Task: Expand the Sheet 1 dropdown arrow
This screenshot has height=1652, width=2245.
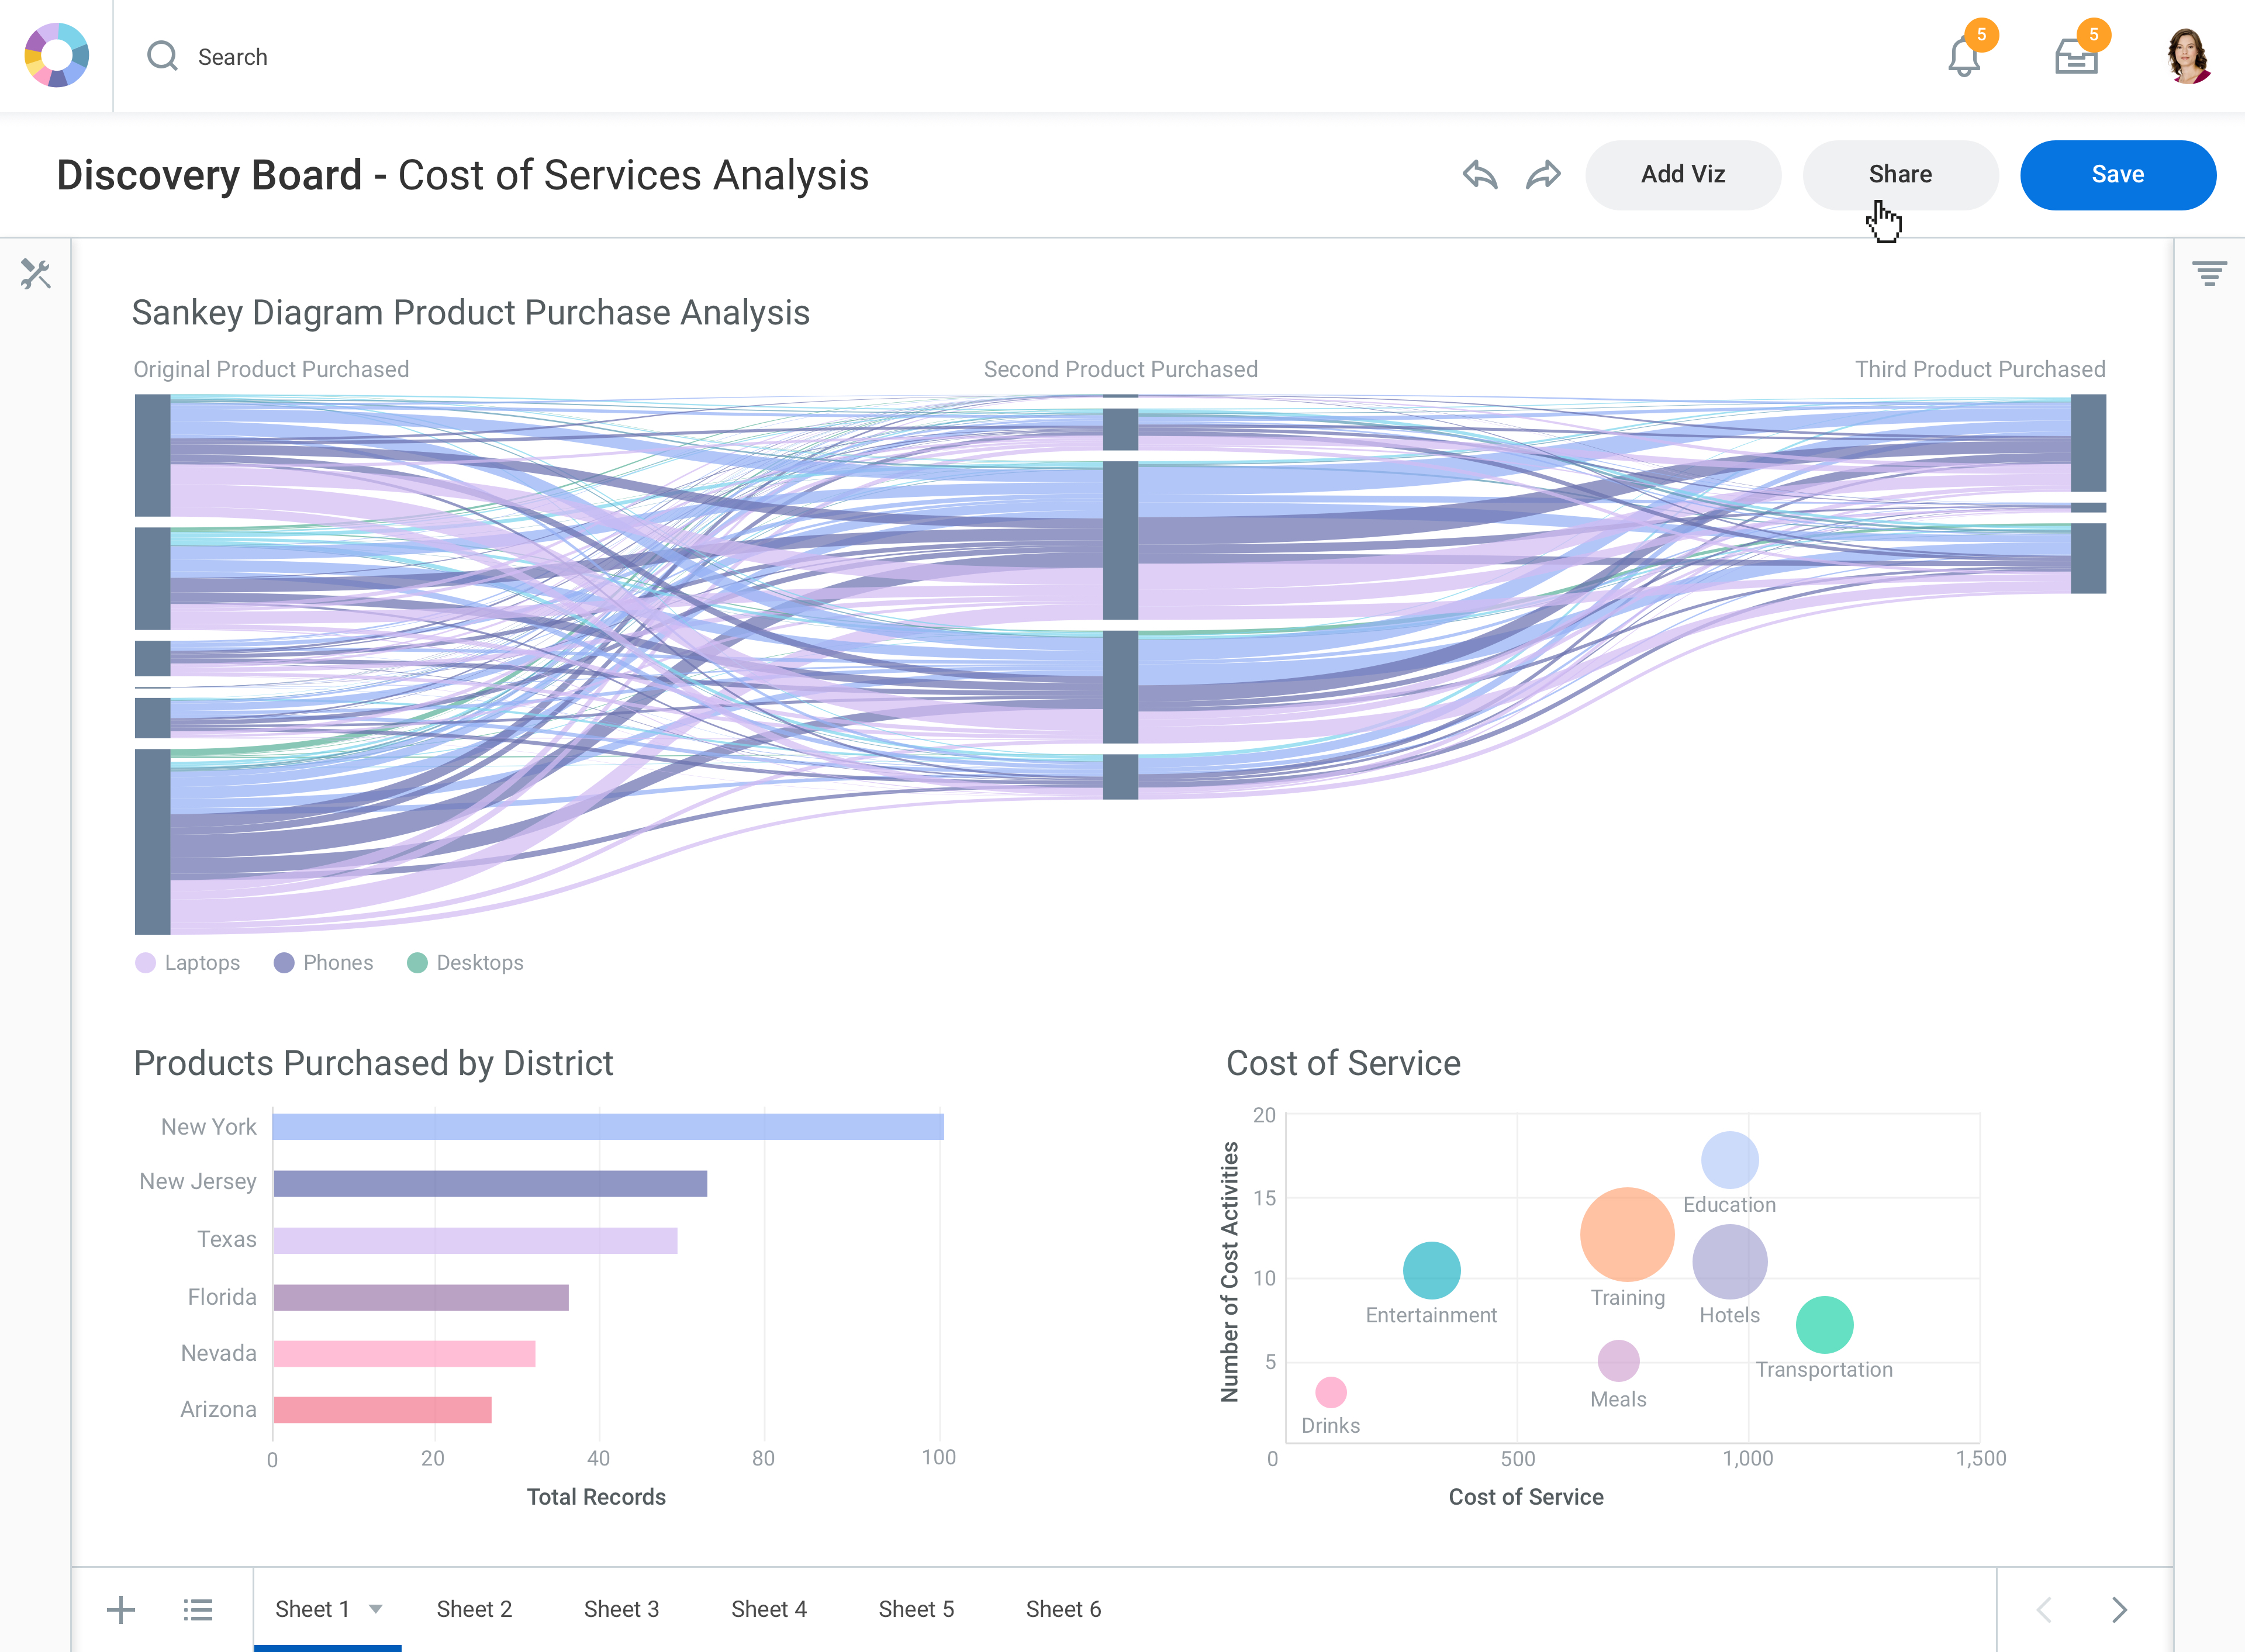Action: coord(376,1609)
